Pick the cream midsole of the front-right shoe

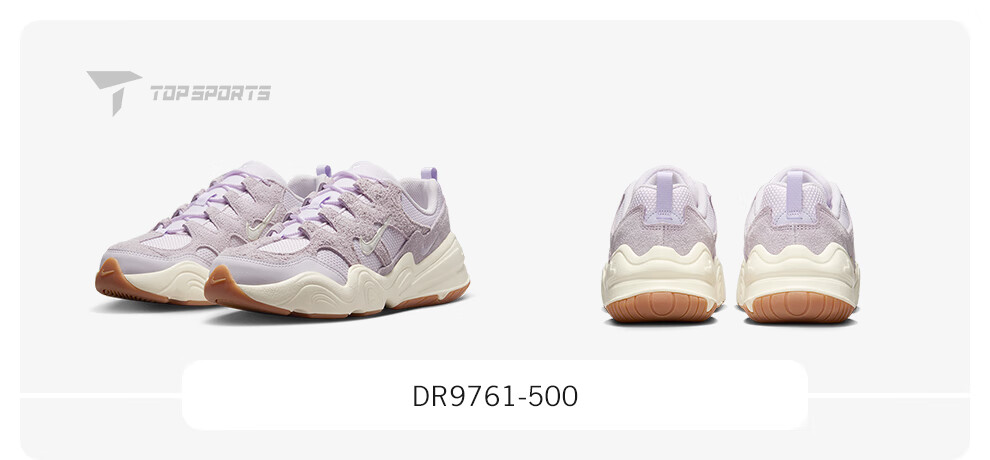tap(354, 283)
